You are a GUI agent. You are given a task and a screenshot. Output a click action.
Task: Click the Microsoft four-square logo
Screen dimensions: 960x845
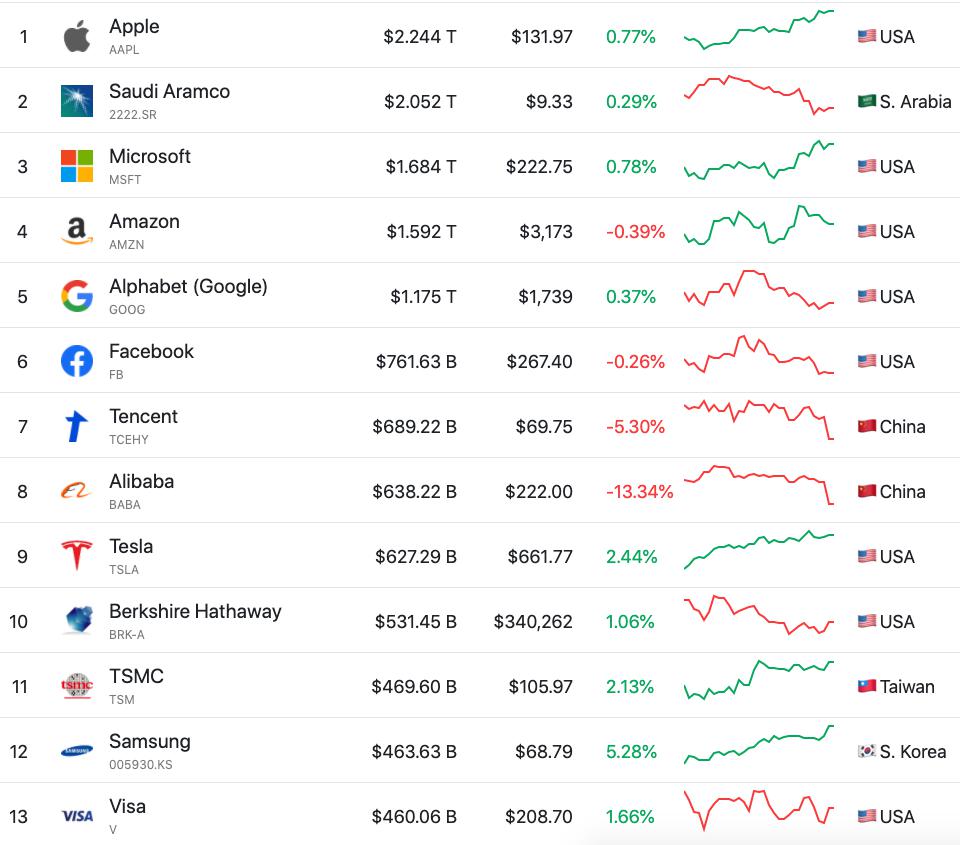click(x=77, y=166)
